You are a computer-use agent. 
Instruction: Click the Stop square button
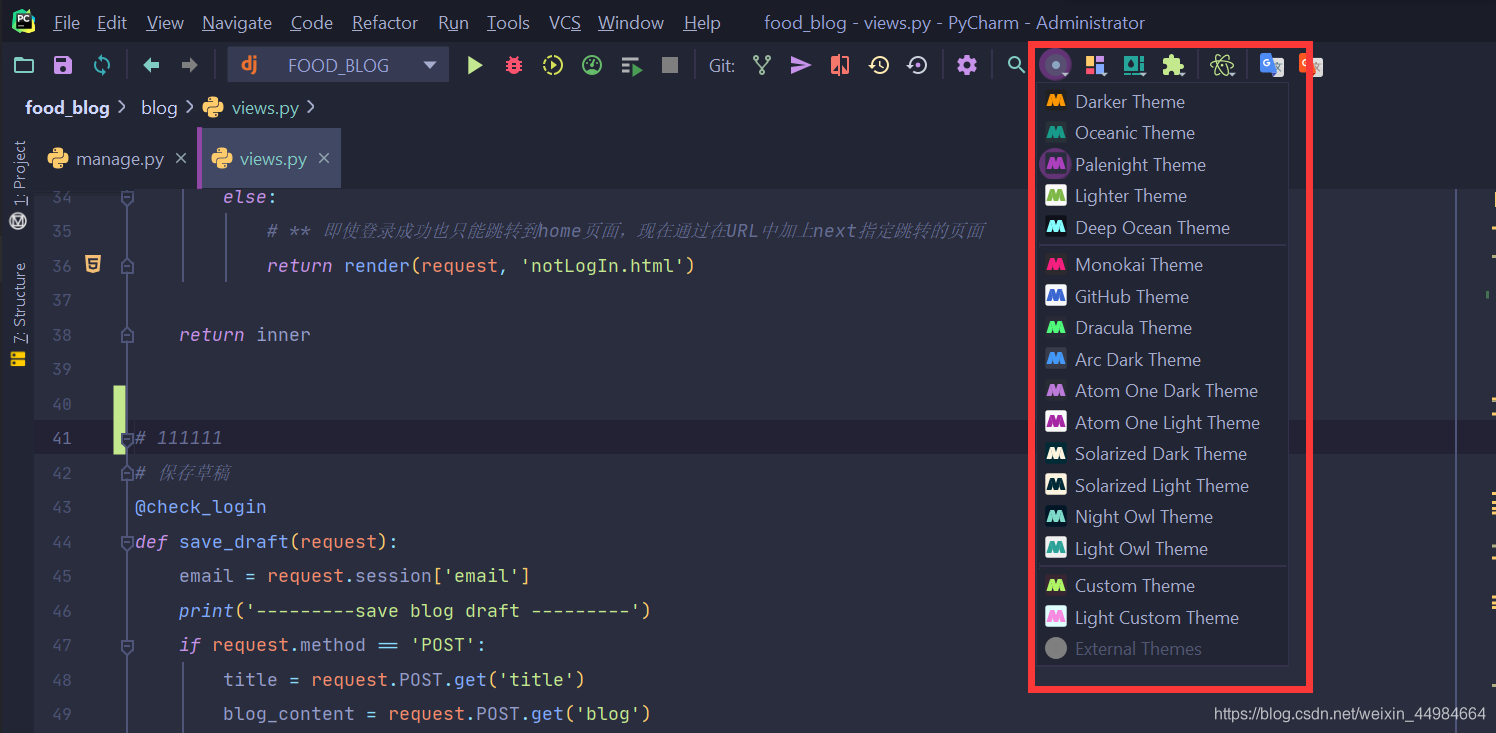click(x=670, y=66)
